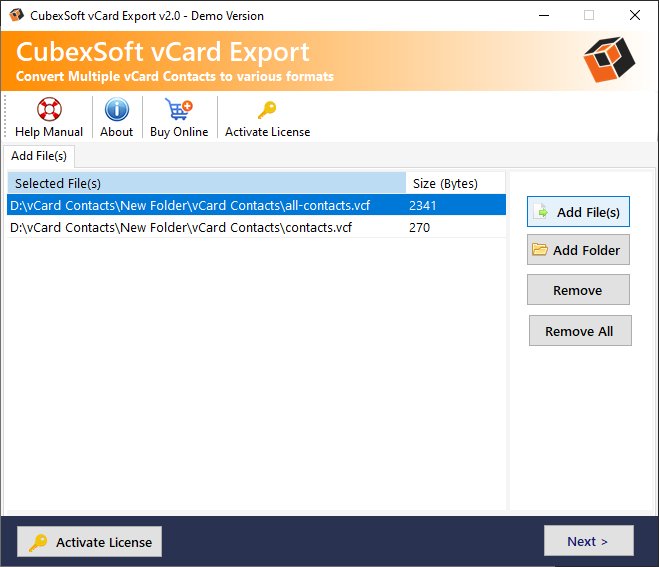Click the Remove All button

[x=580, y=331]
